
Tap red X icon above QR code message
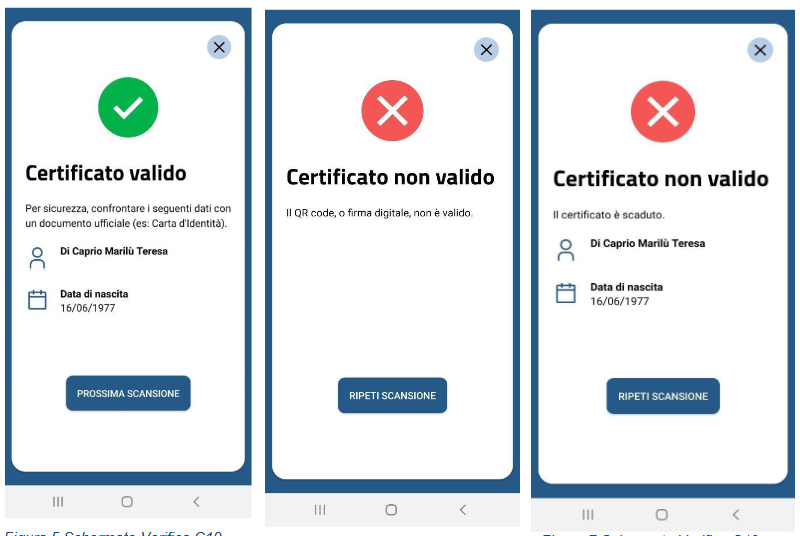392,110
